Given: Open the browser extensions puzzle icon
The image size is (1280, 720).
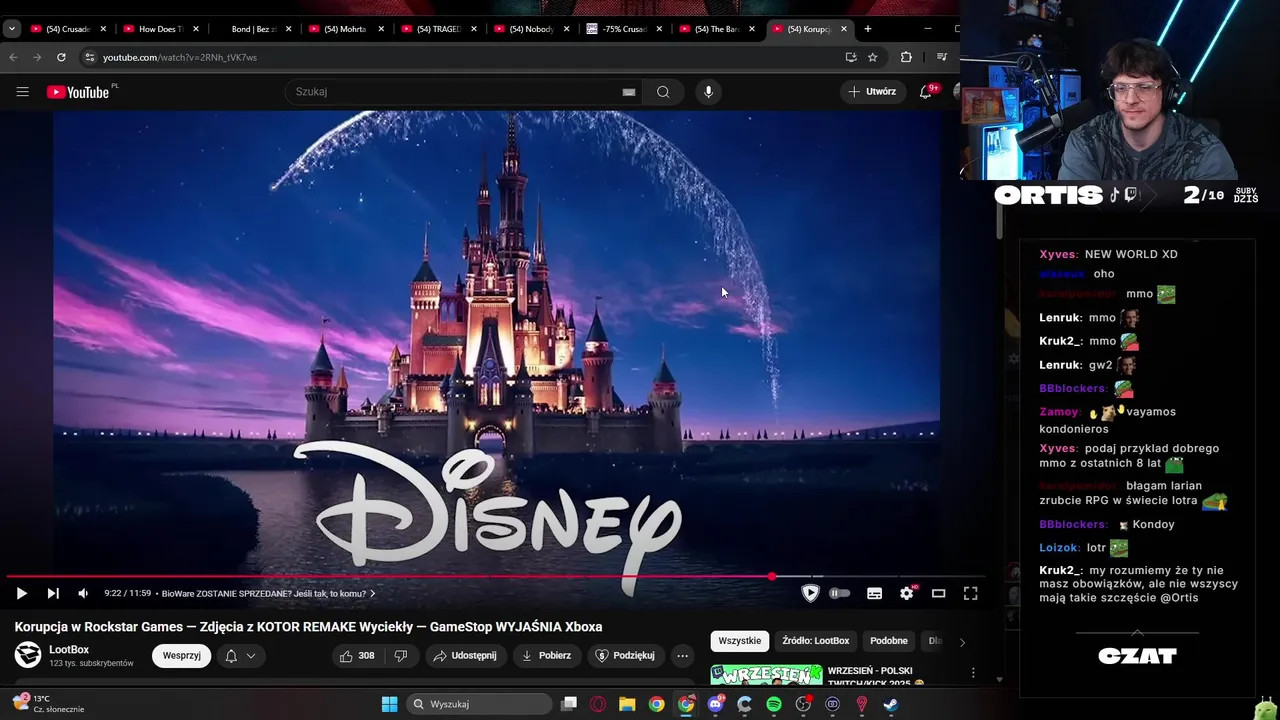Looking at the screenshot, I should [x=906, y=57].
